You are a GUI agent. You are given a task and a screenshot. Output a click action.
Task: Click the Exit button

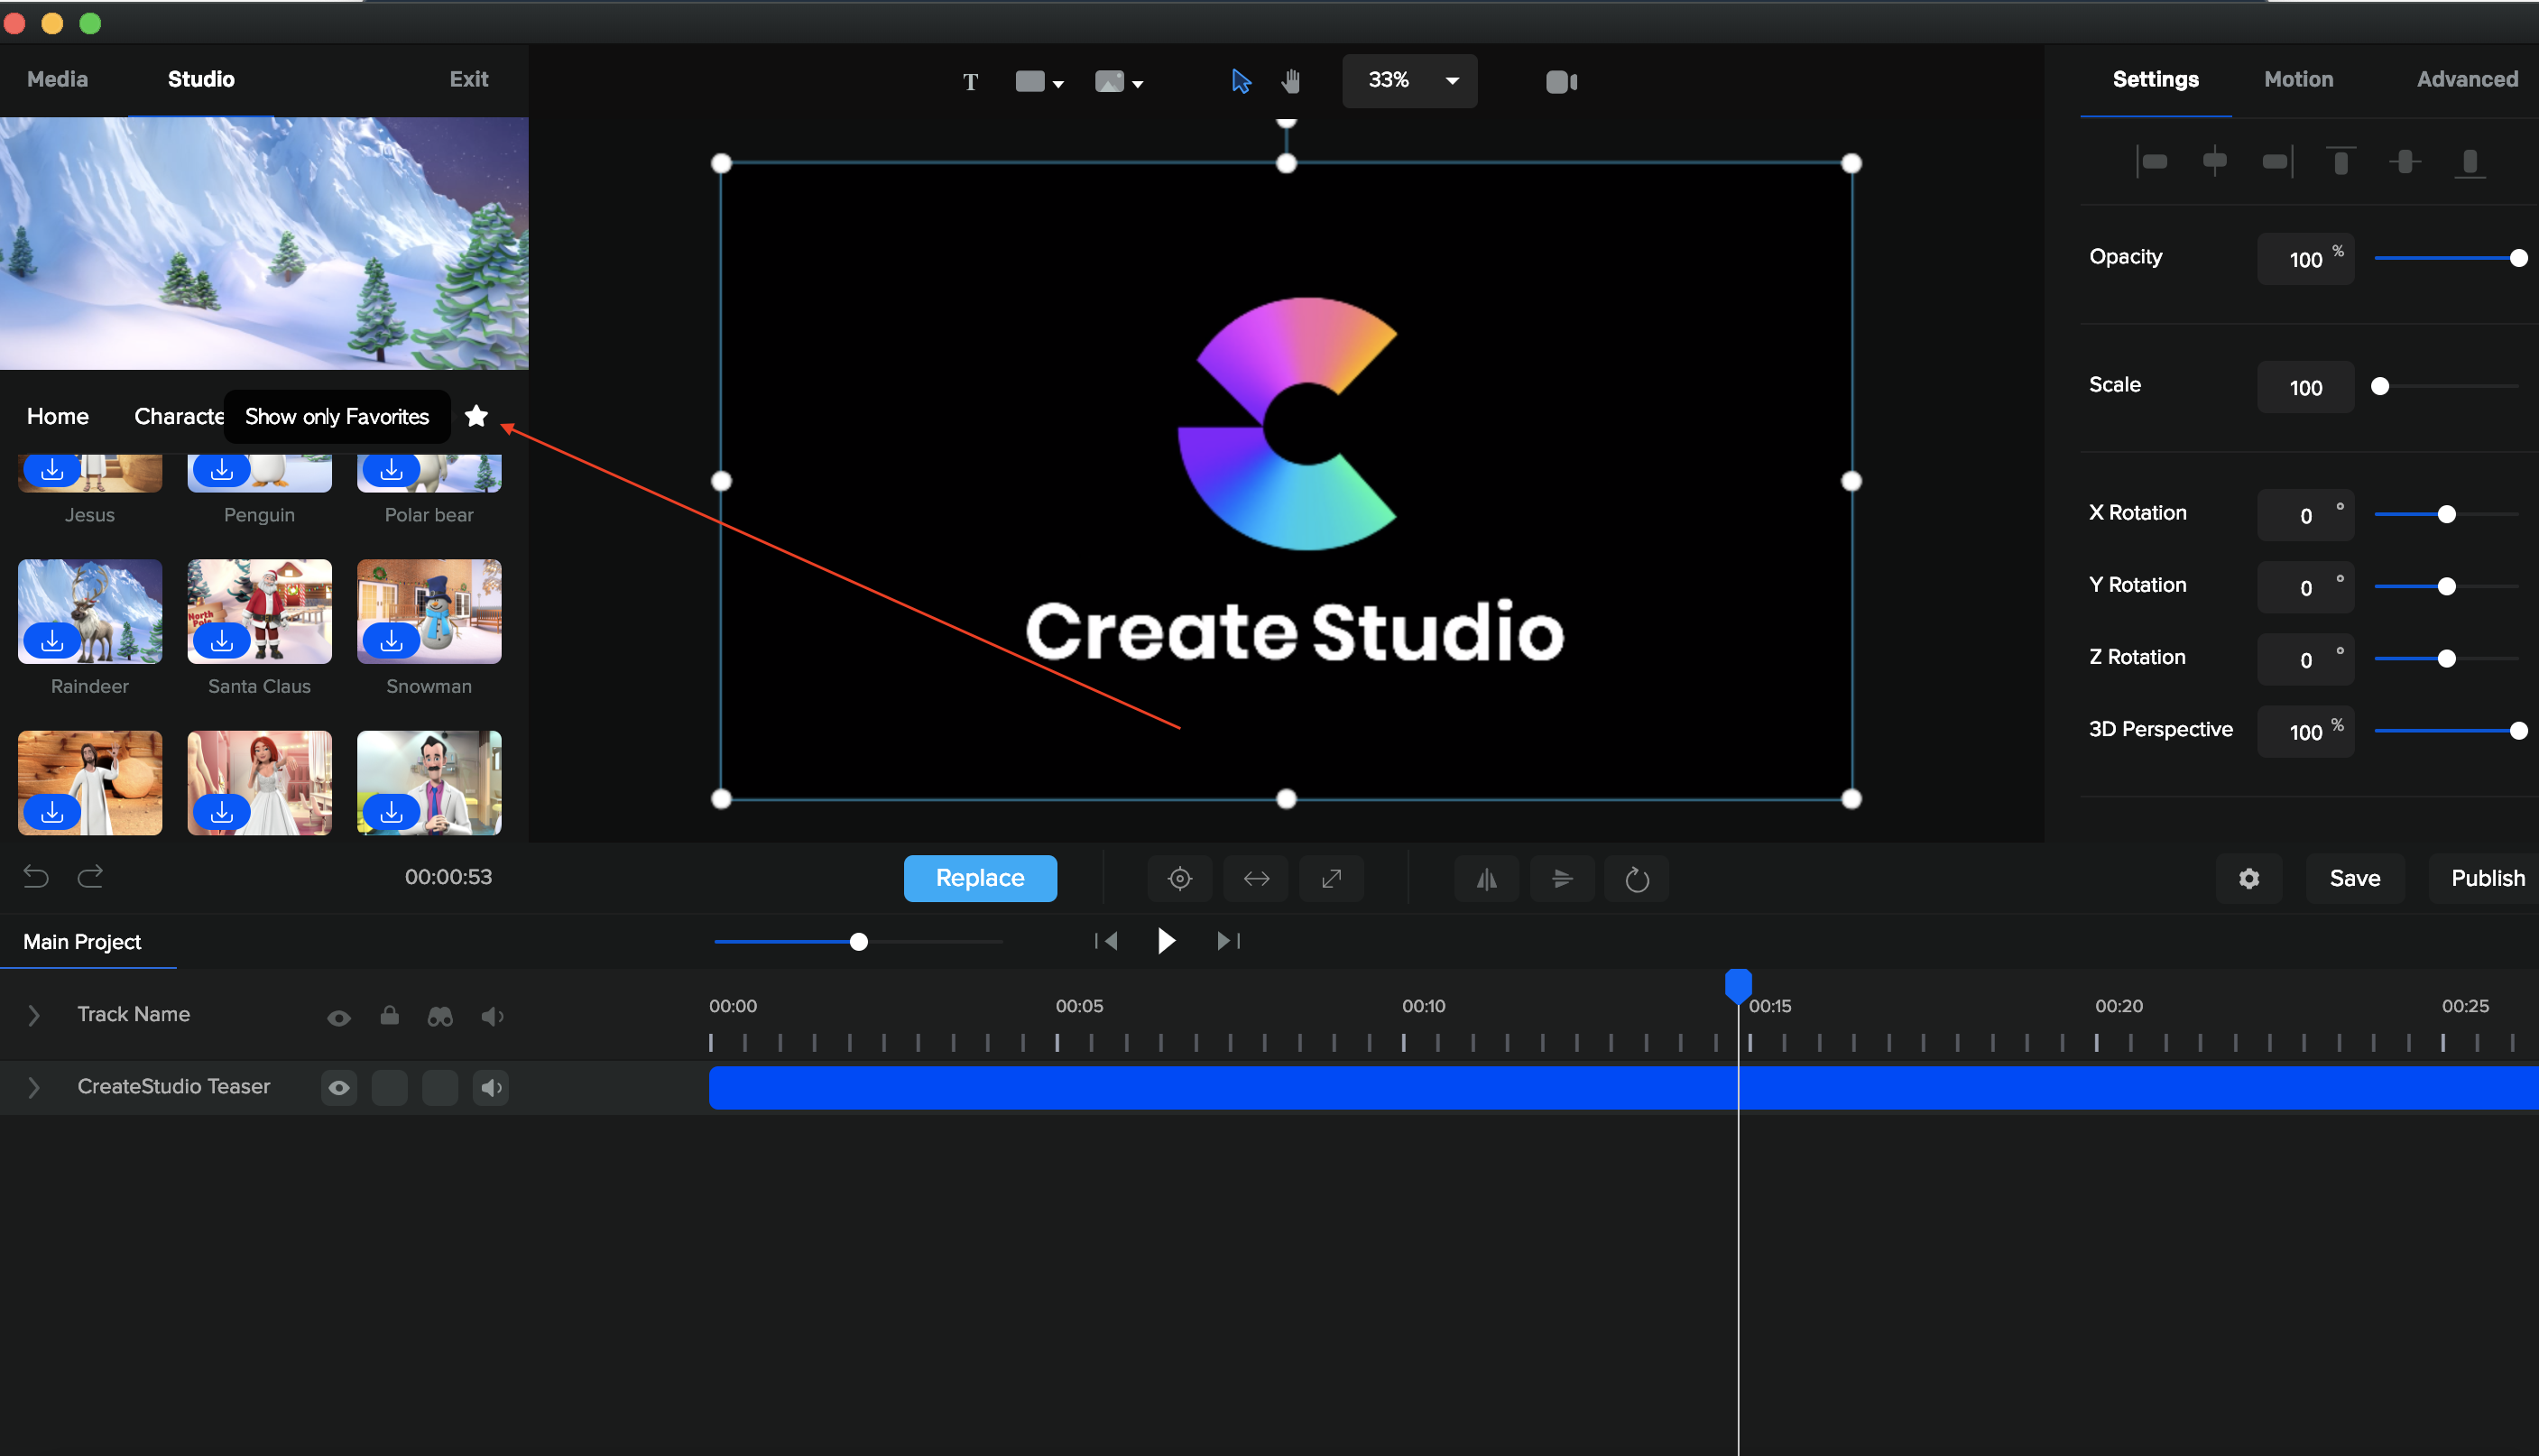coord(468,79)
